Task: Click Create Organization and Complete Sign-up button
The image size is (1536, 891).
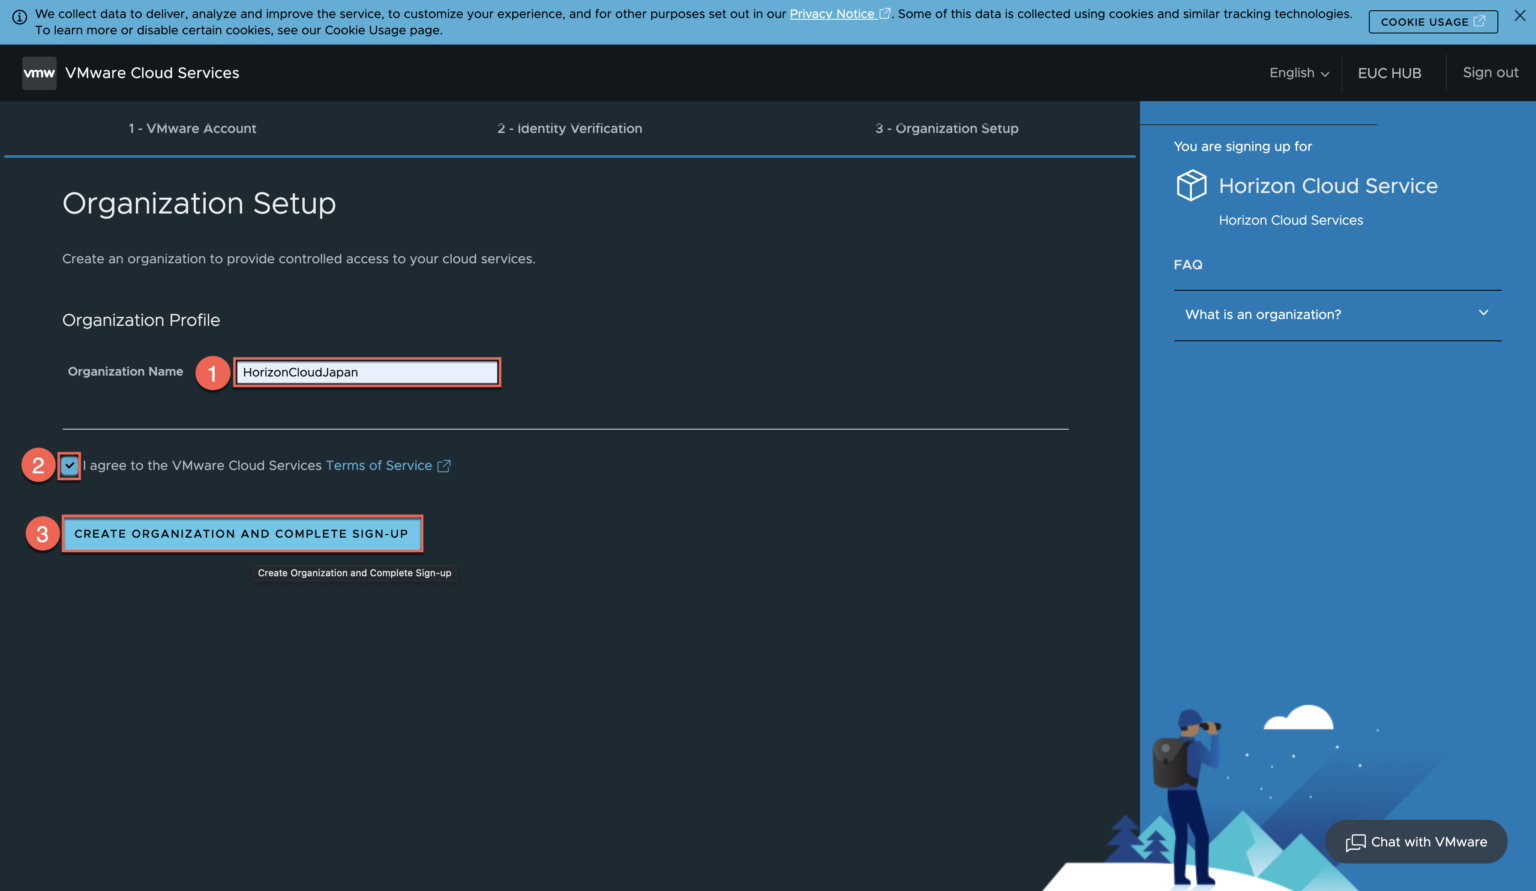Action: [242, 534]
